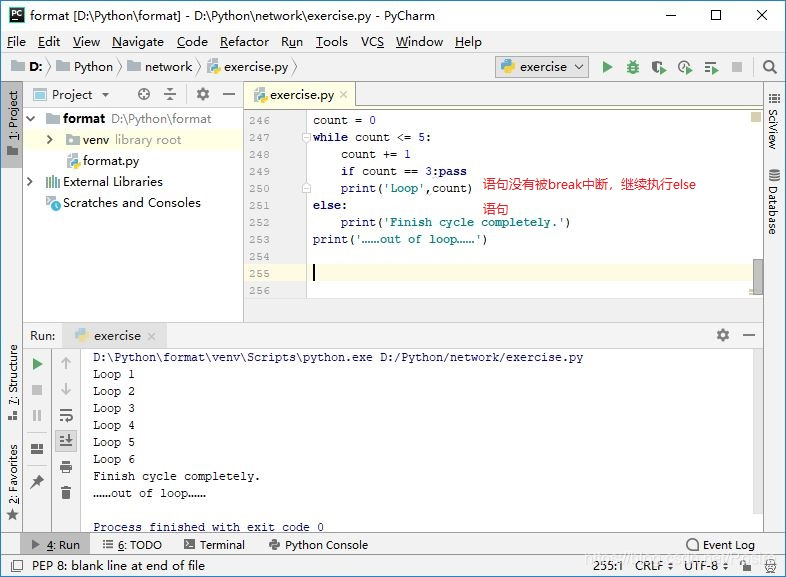786x577 pixels.
Task: Collapse all in Project panel toolbar
Action: pyautogui.click(x=170, y=94)
